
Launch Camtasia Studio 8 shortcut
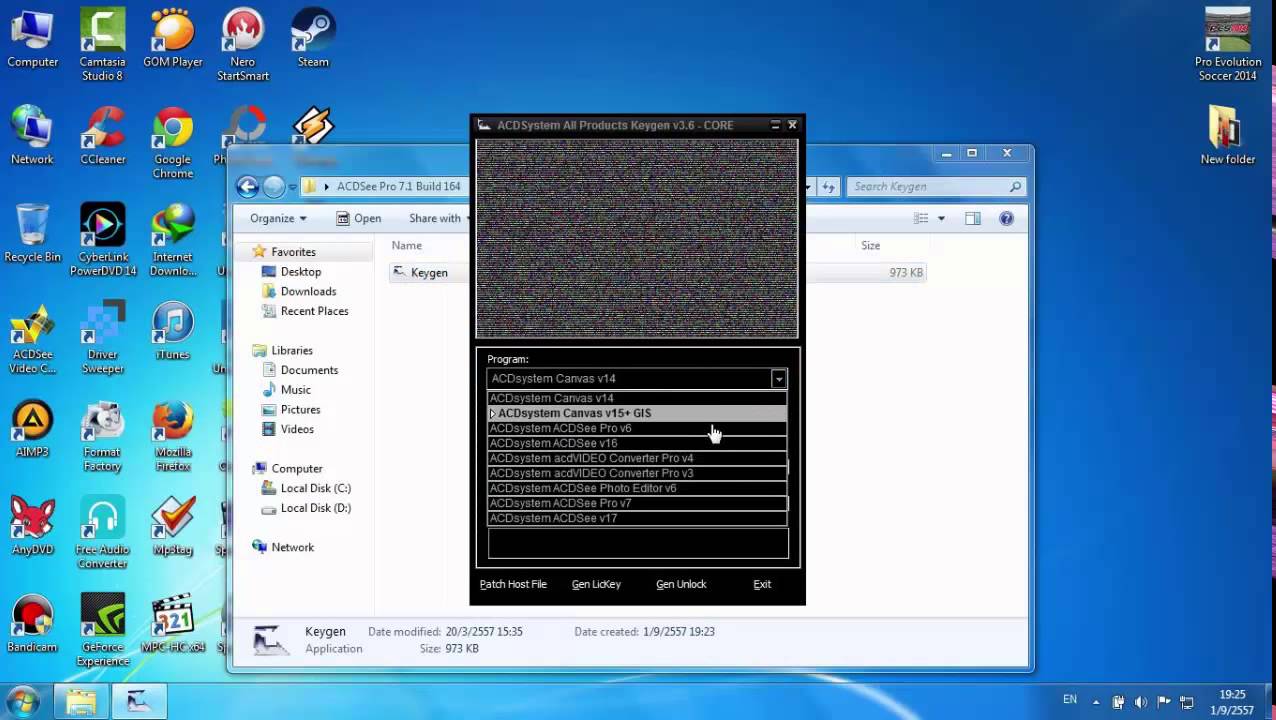(102, 46)
